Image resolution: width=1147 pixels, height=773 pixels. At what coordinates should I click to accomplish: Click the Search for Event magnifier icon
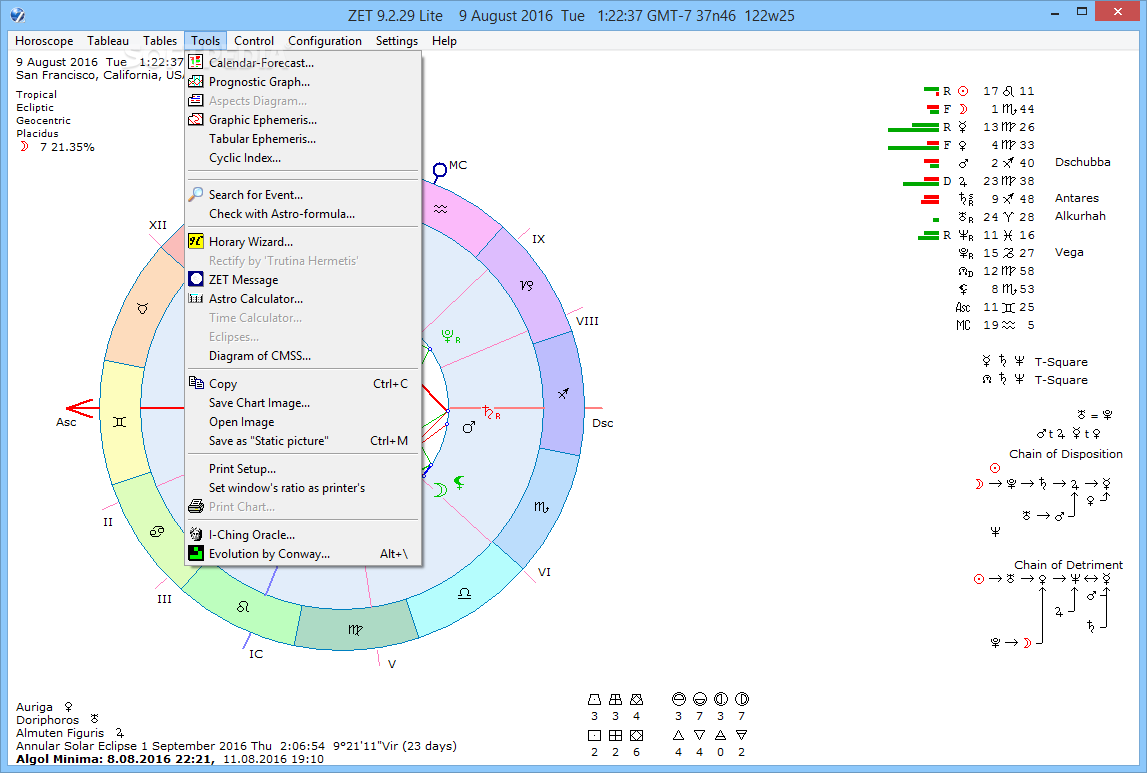pyautogui.click(x=195, y=194)
